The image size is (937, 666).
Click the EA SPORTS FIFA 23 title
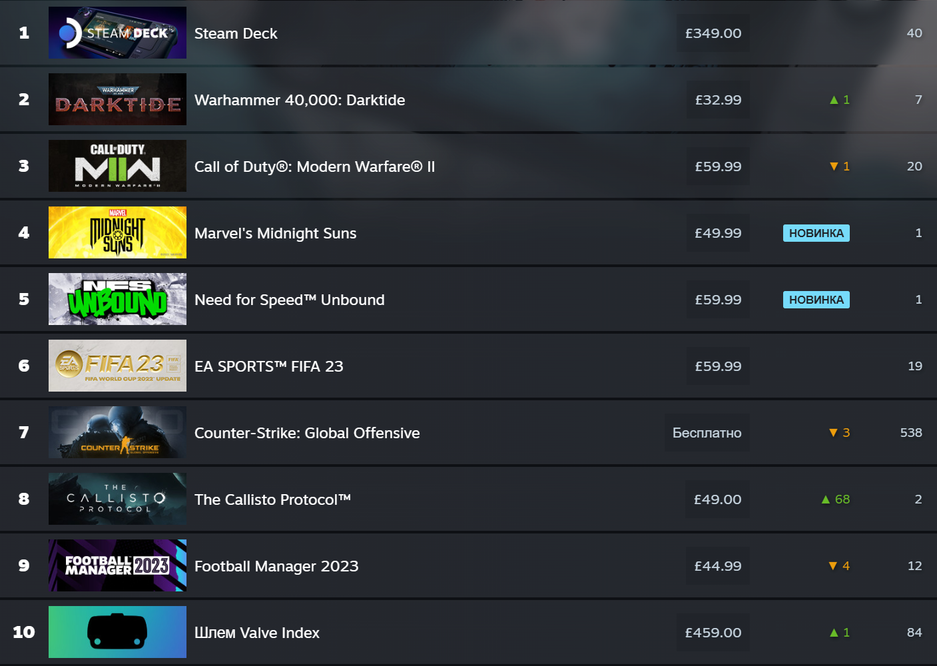point(268,366)
